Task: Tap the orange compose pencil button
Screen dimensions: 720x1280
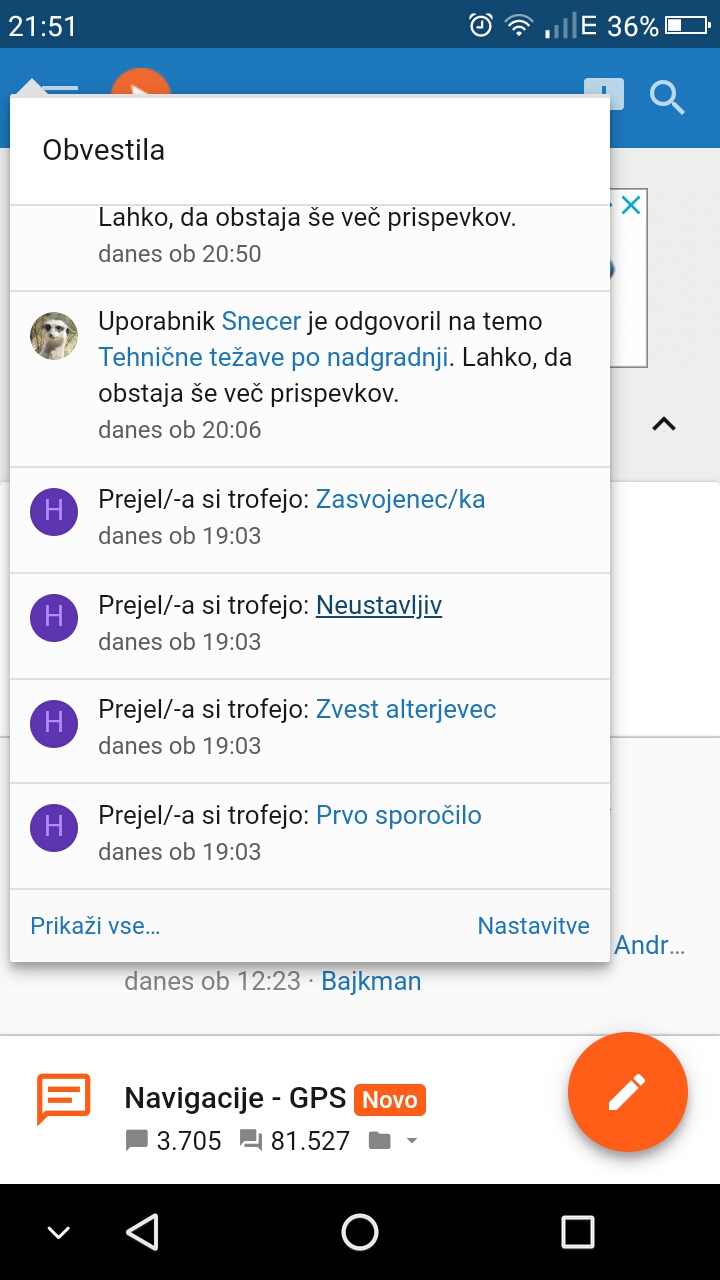Action: (628, 1092)
